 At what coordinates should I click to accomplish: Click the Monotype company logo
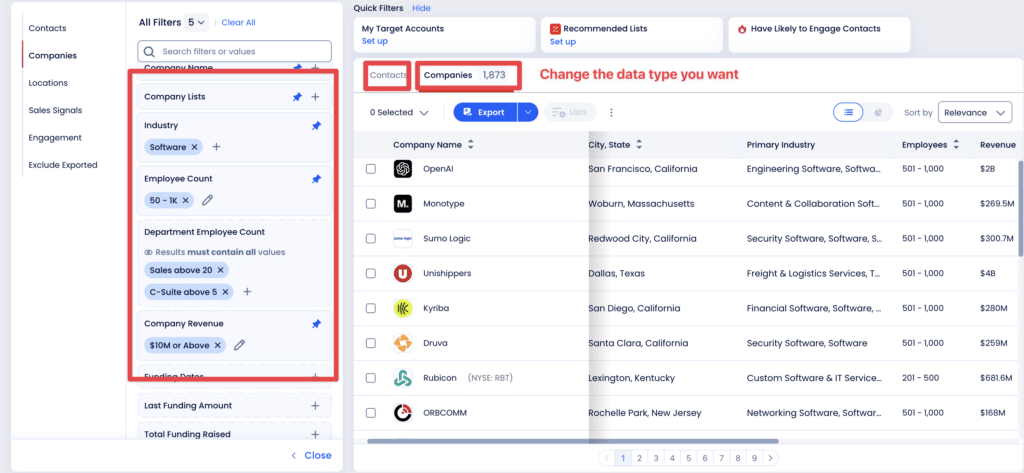point(403,204)
